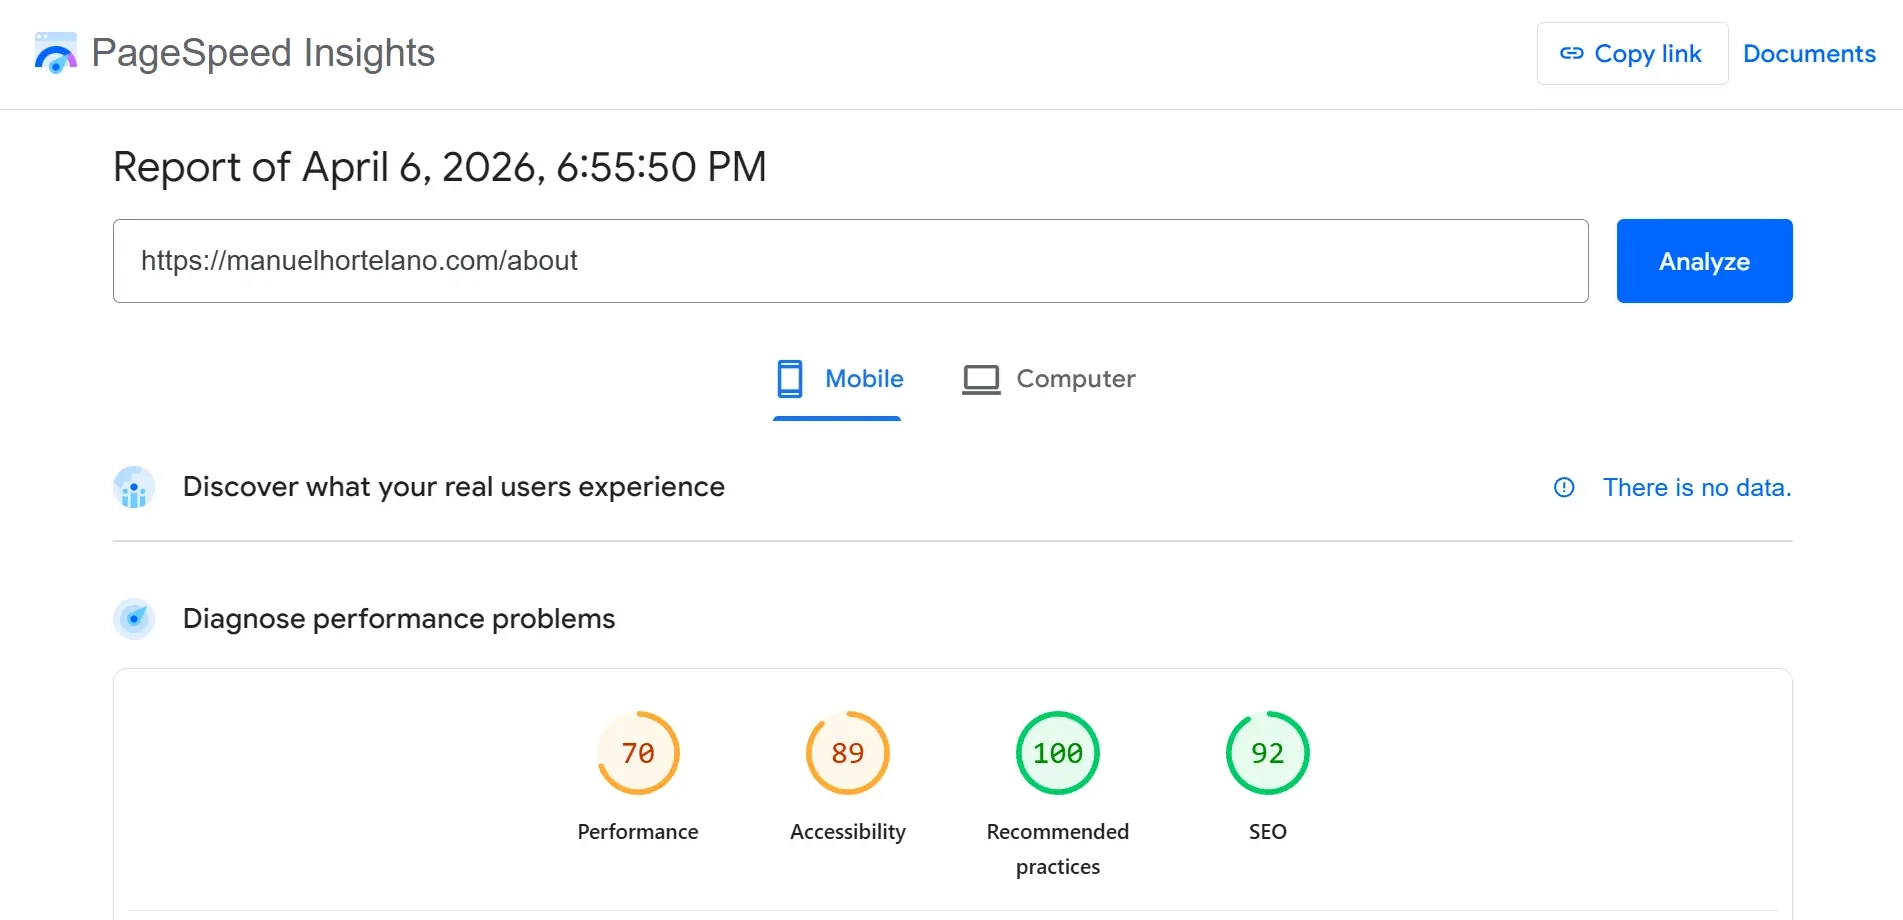This screenshot has width=1903, height=920.
Task: Click the smartphone icon on the Mobile tab
Action: click(791, 378)
